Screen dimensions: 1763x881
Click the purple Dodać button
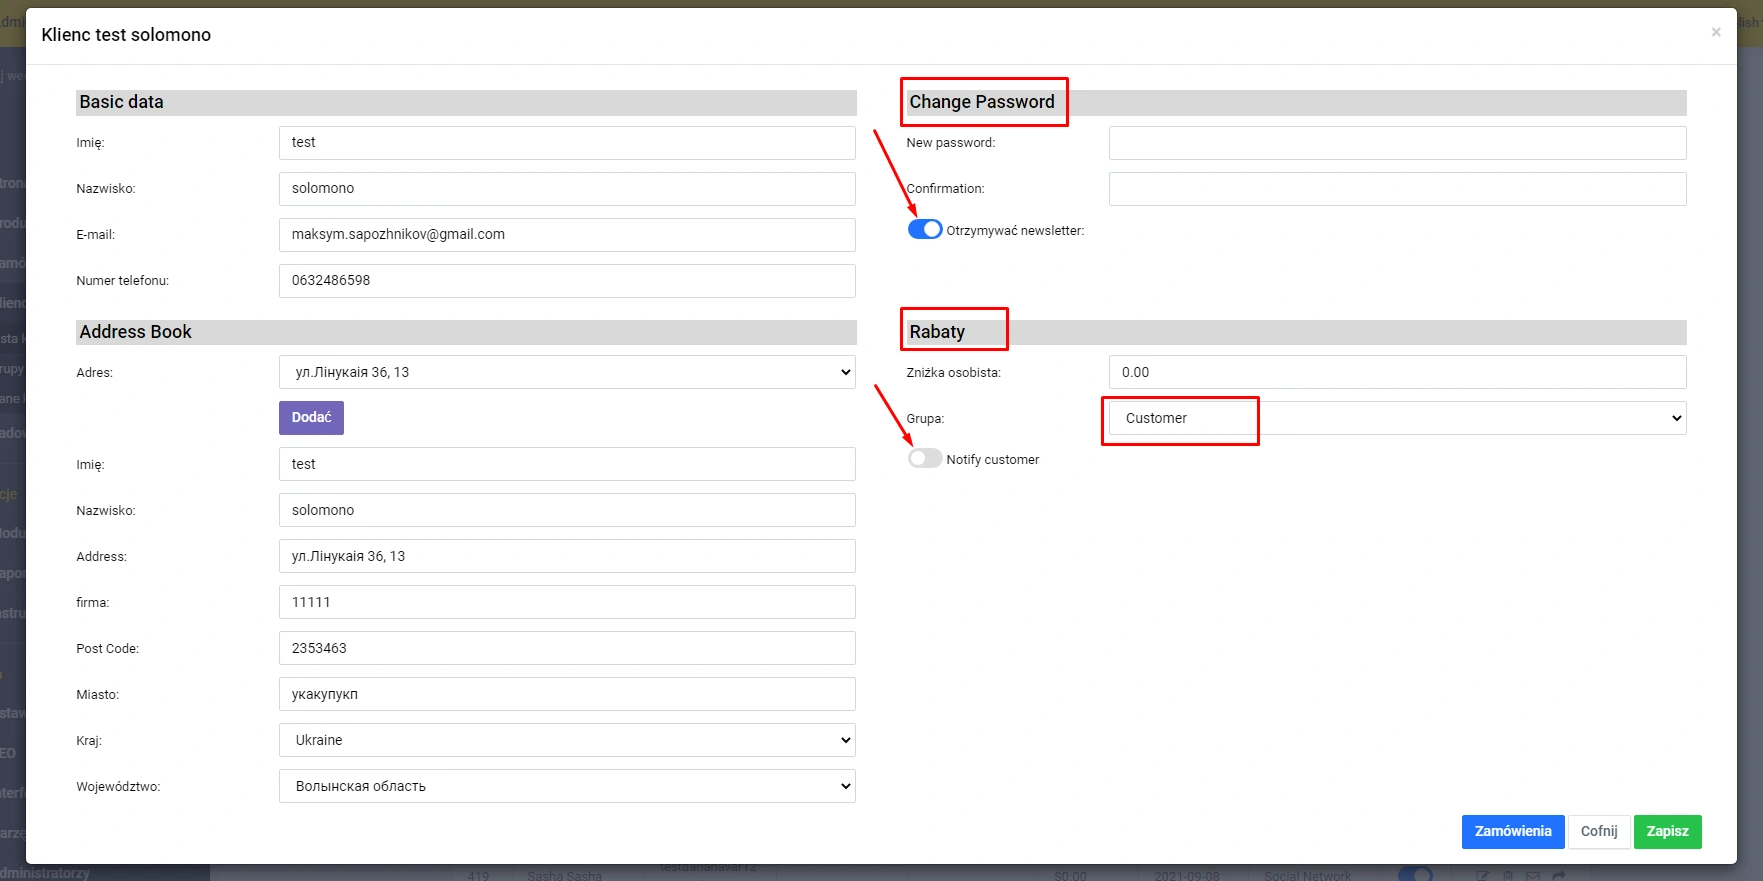pyautogui.click(x=311, y=418)
